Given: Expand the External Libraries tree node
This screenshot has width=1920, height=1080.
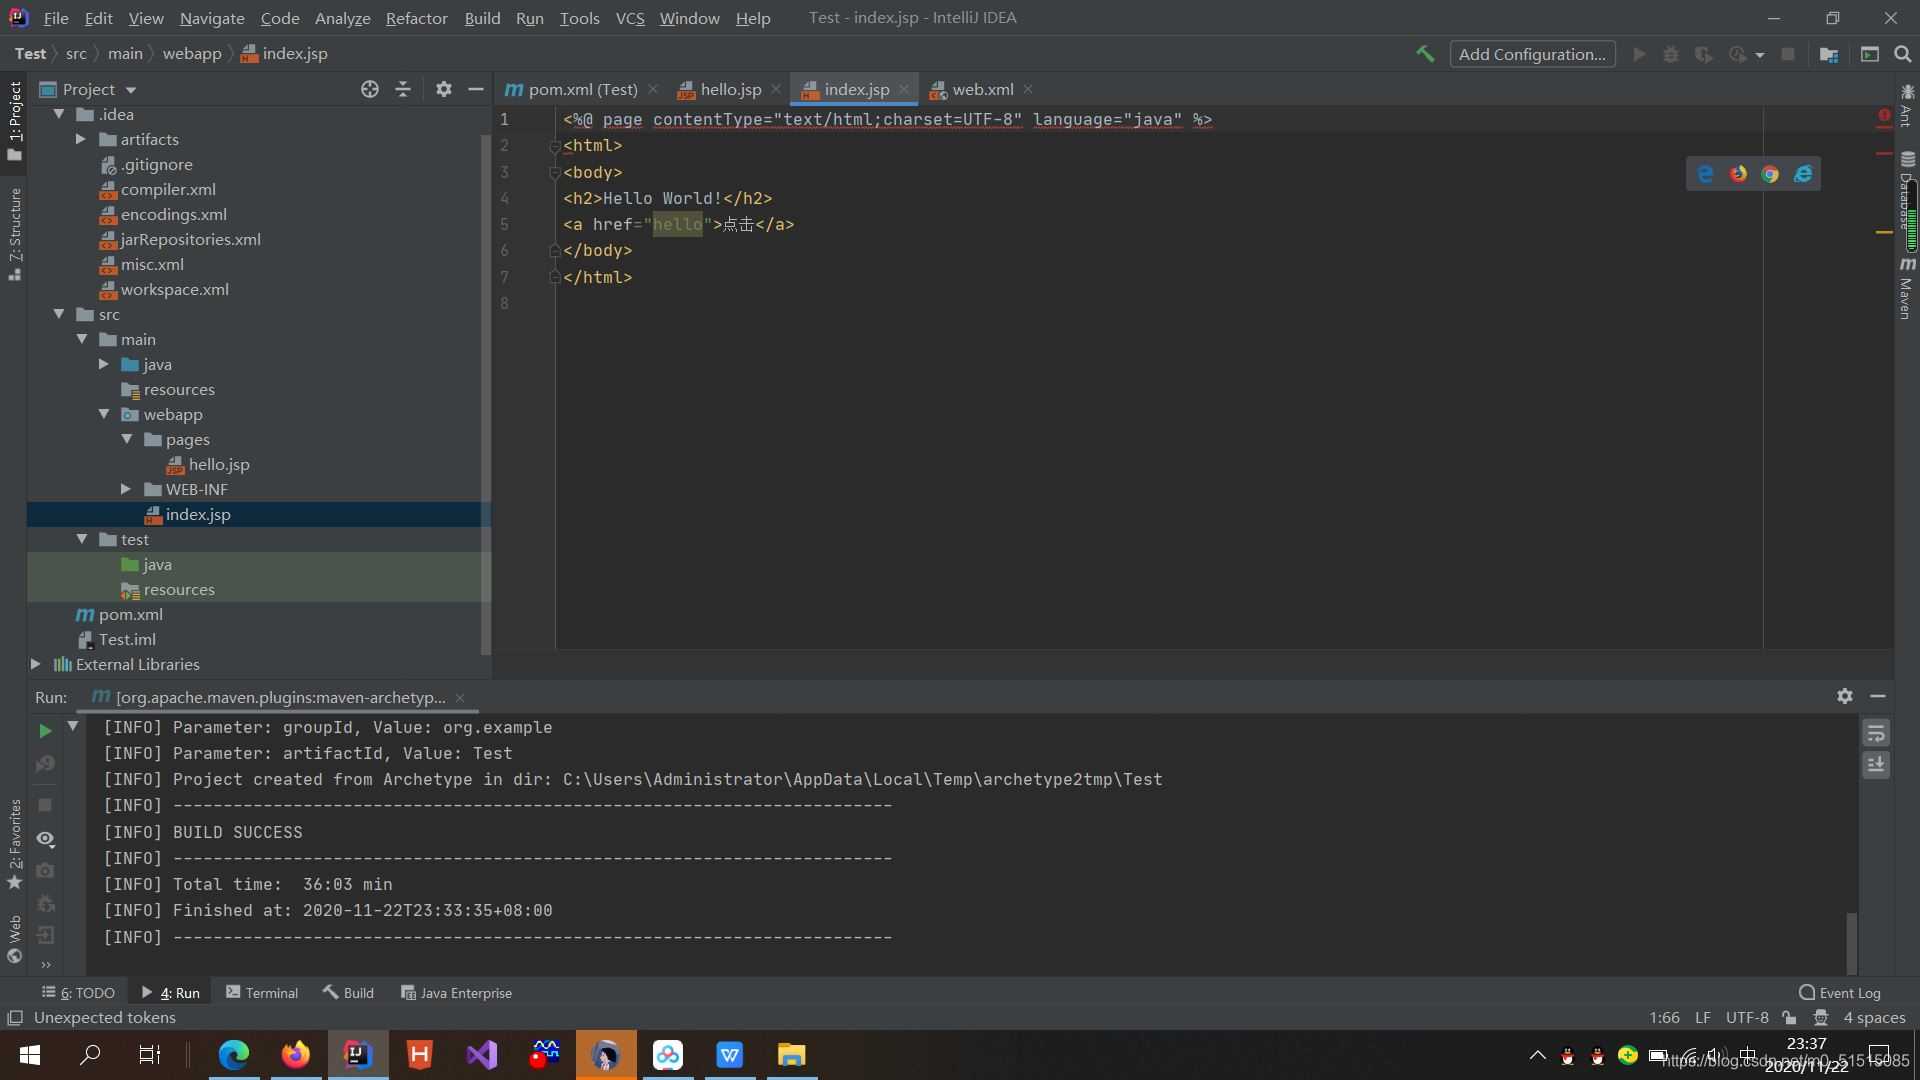Looking at the screenshot, I should click(34, 665).
